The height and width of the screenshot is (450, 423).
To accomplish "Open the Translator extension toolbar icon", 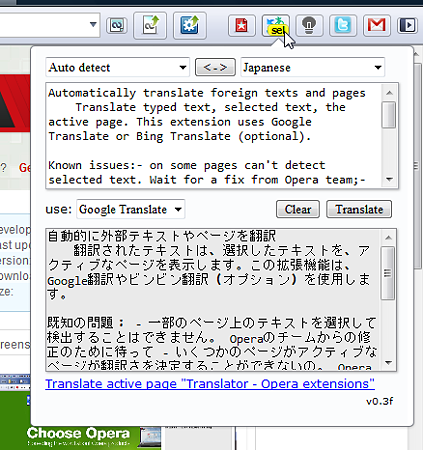I will coord(276,25).
